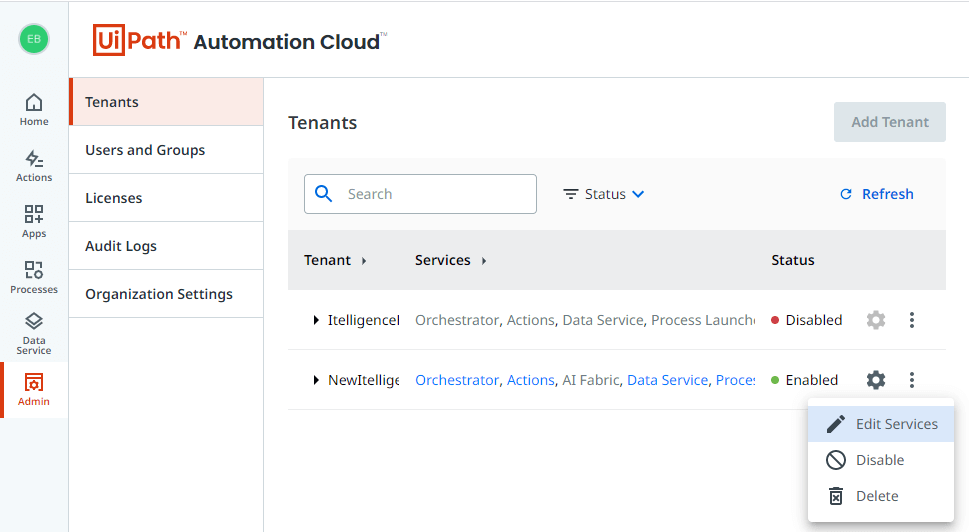Screen dimensions: 969x532
Task: Choose Disable from the context menu
Action: pyautogui.click(x=881, y=460)
